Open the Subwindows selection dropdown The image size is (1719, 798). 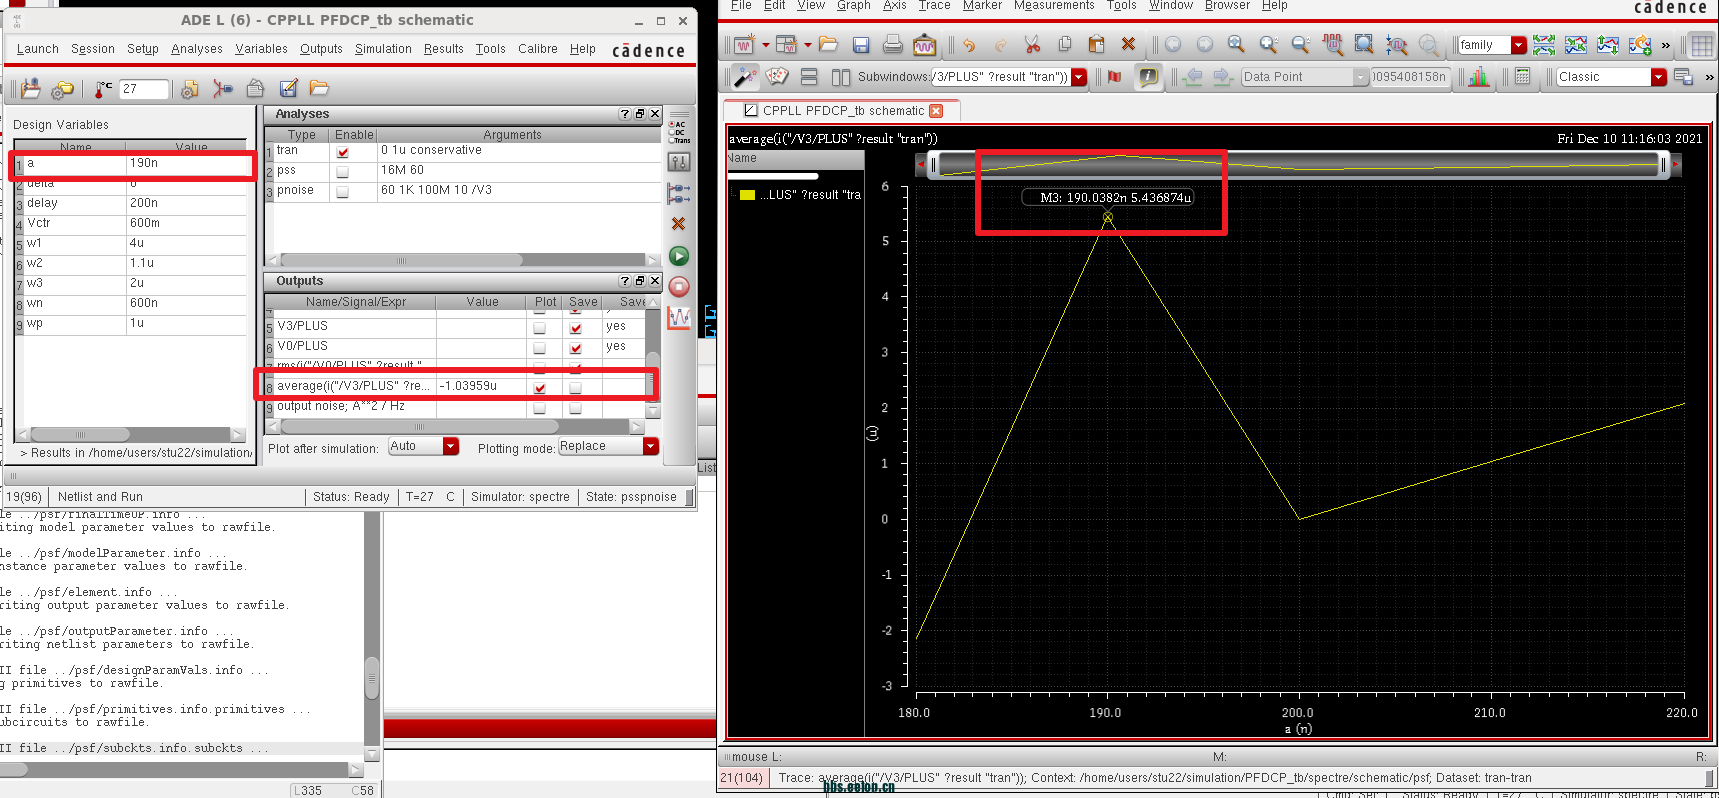1079,77
